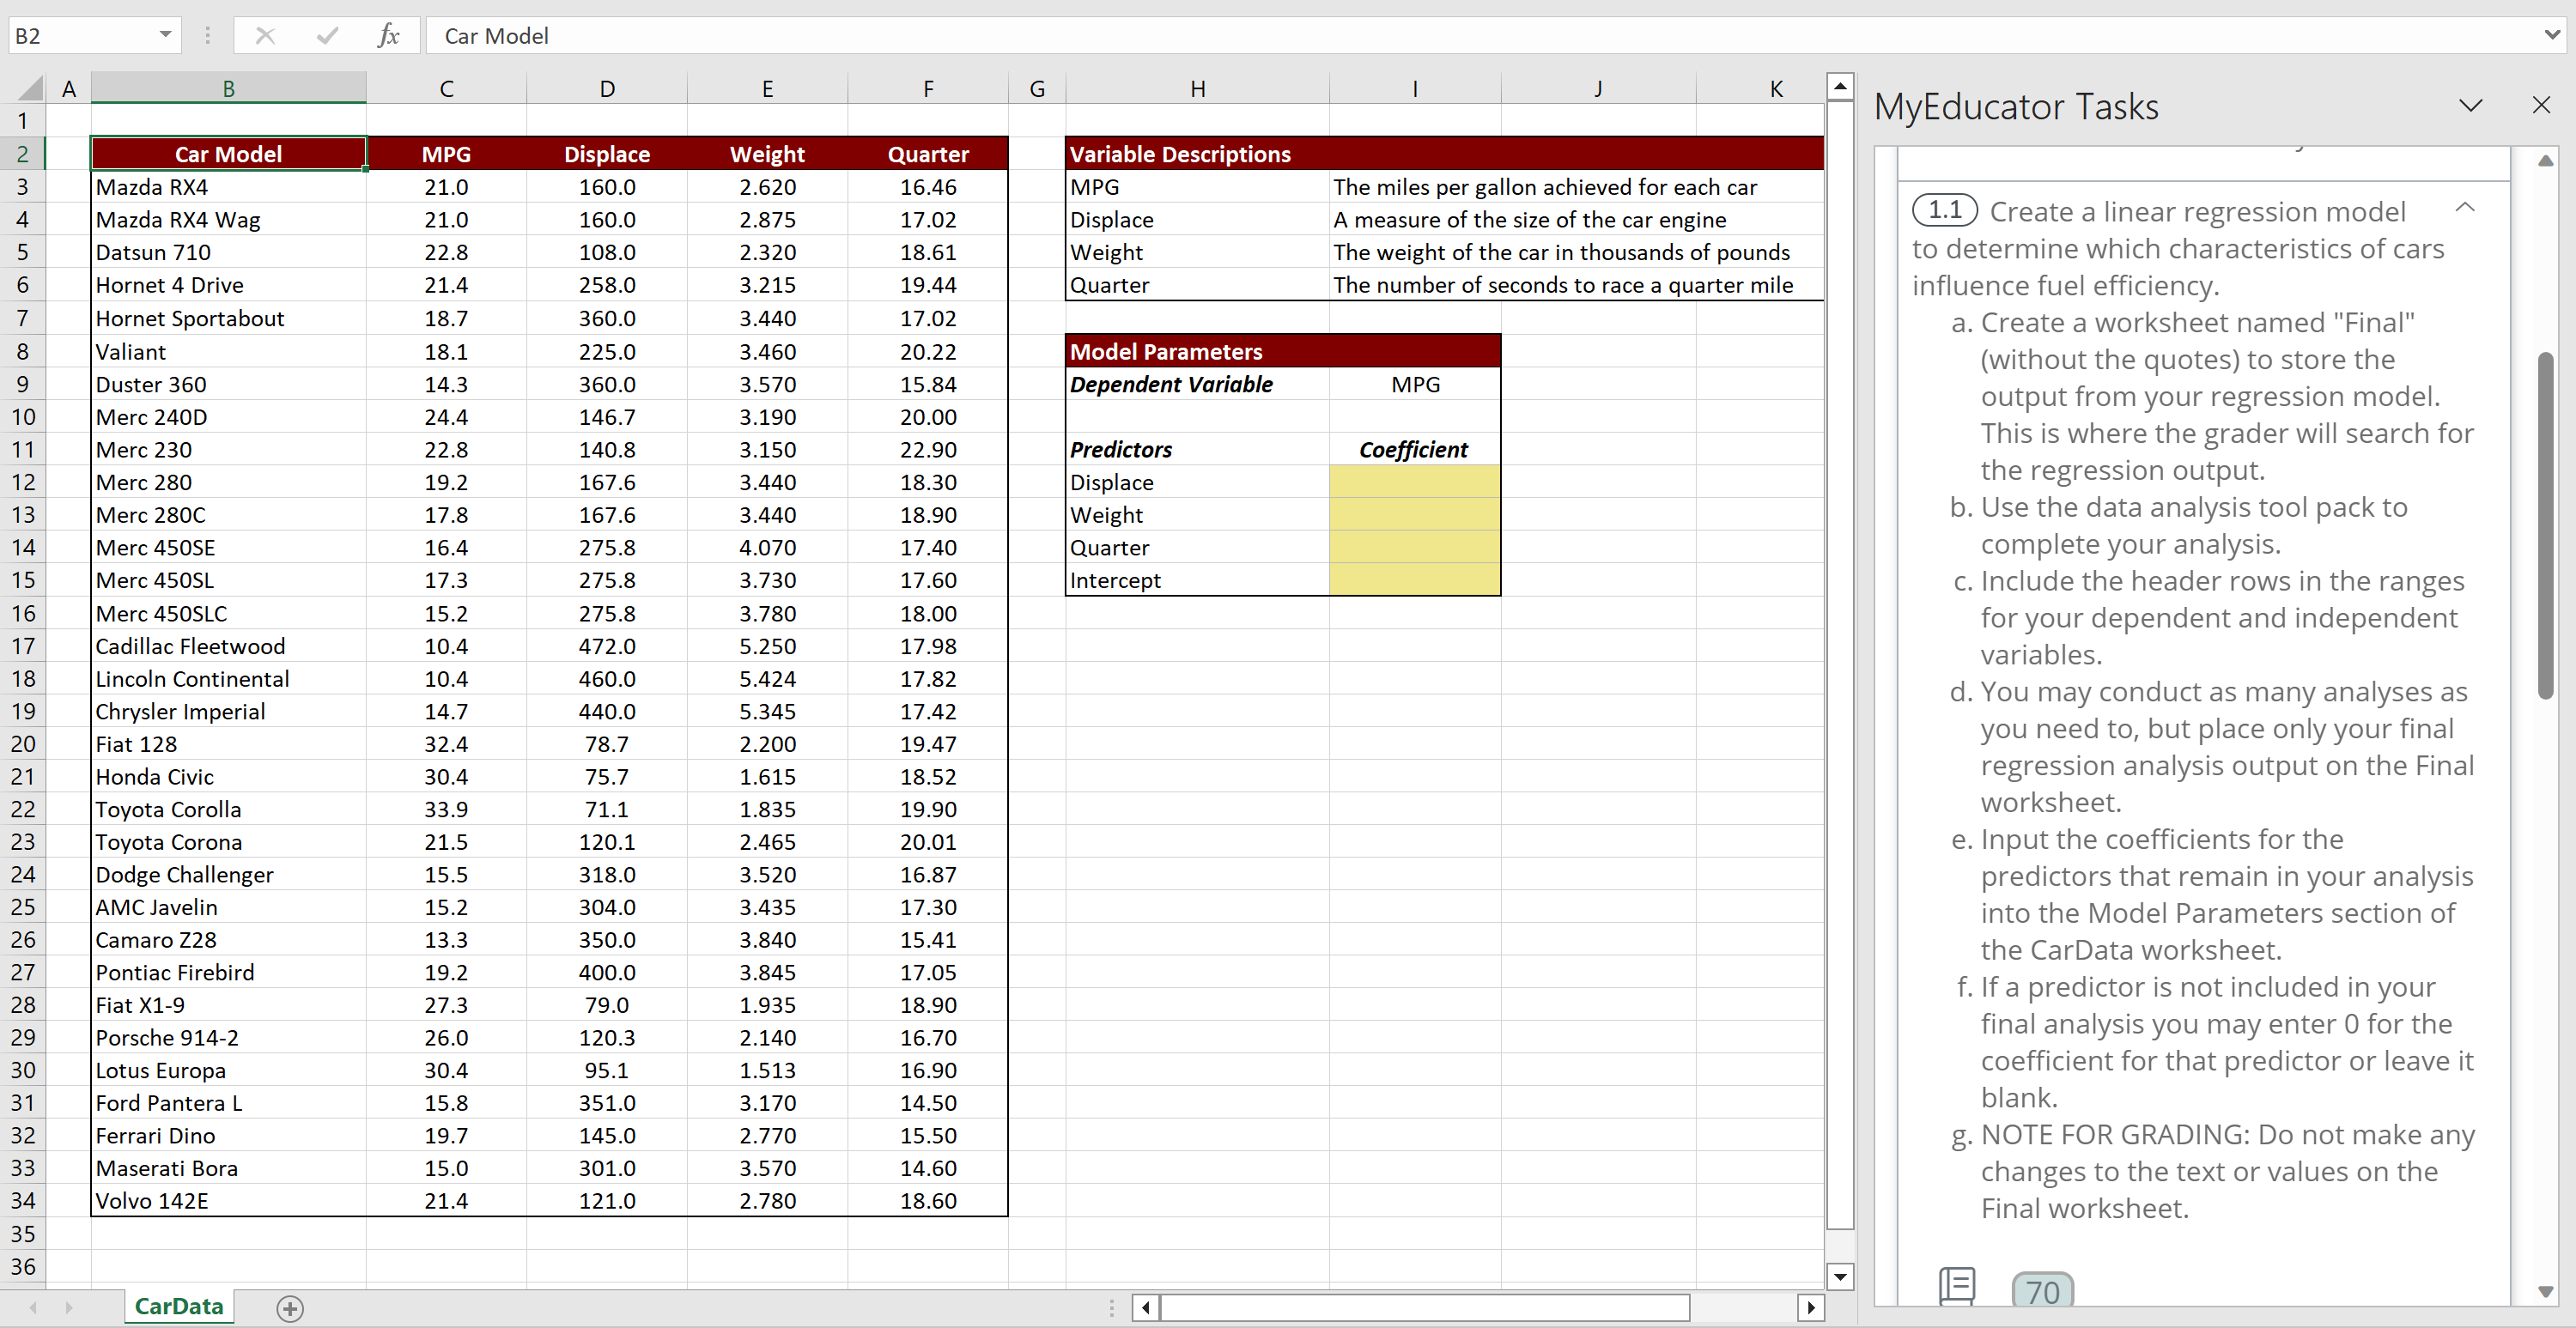Click the notes icon below task 1.1
Image resolution: width=2576 pixels, height=1328 pixels.
[x=1956, y=1286]
